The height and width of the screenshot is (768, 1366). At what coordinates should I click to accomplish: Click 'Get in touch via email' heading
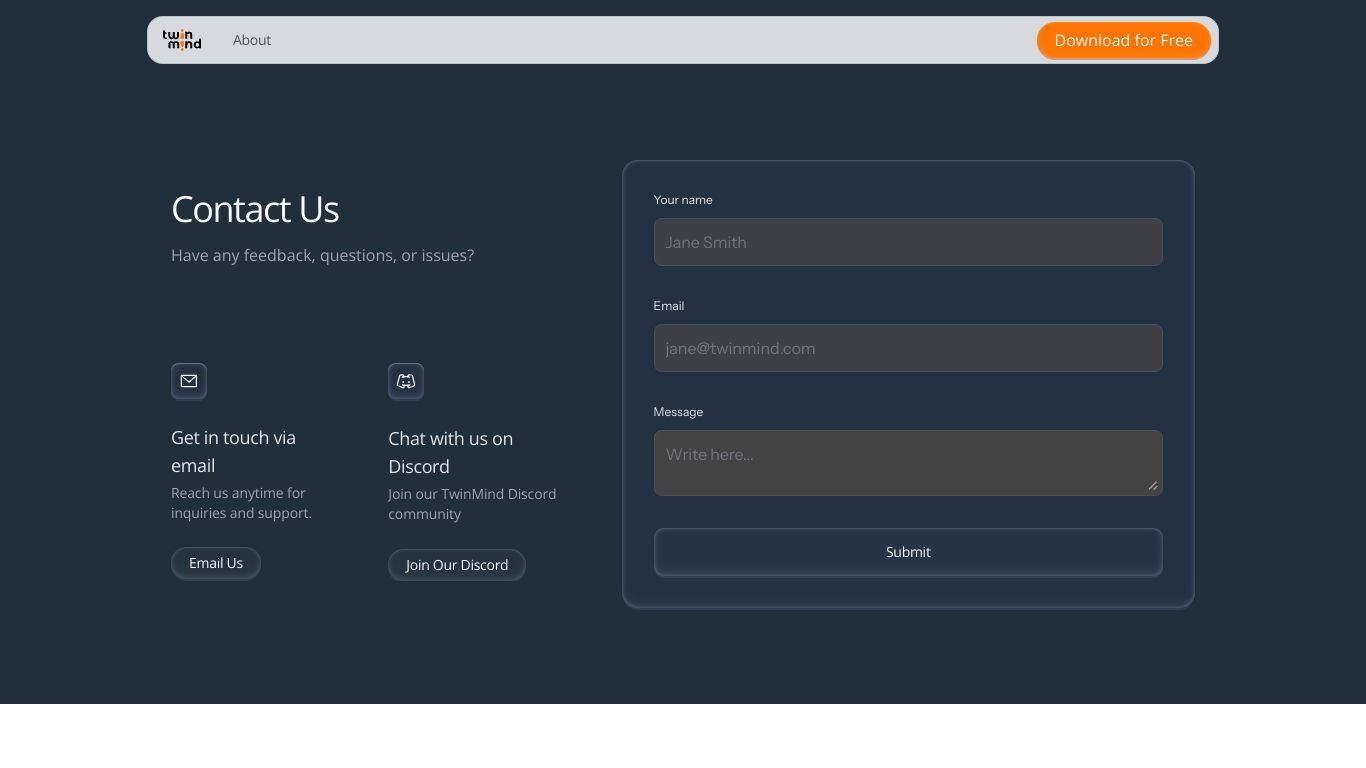[x=233, y=451]
